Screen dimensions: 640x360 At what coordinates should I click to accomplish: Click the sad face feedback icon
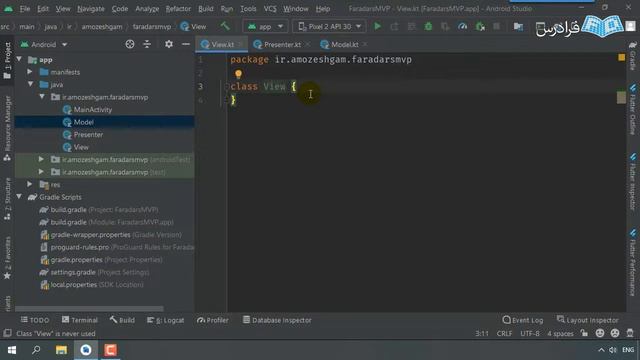(x=615, y=333)
